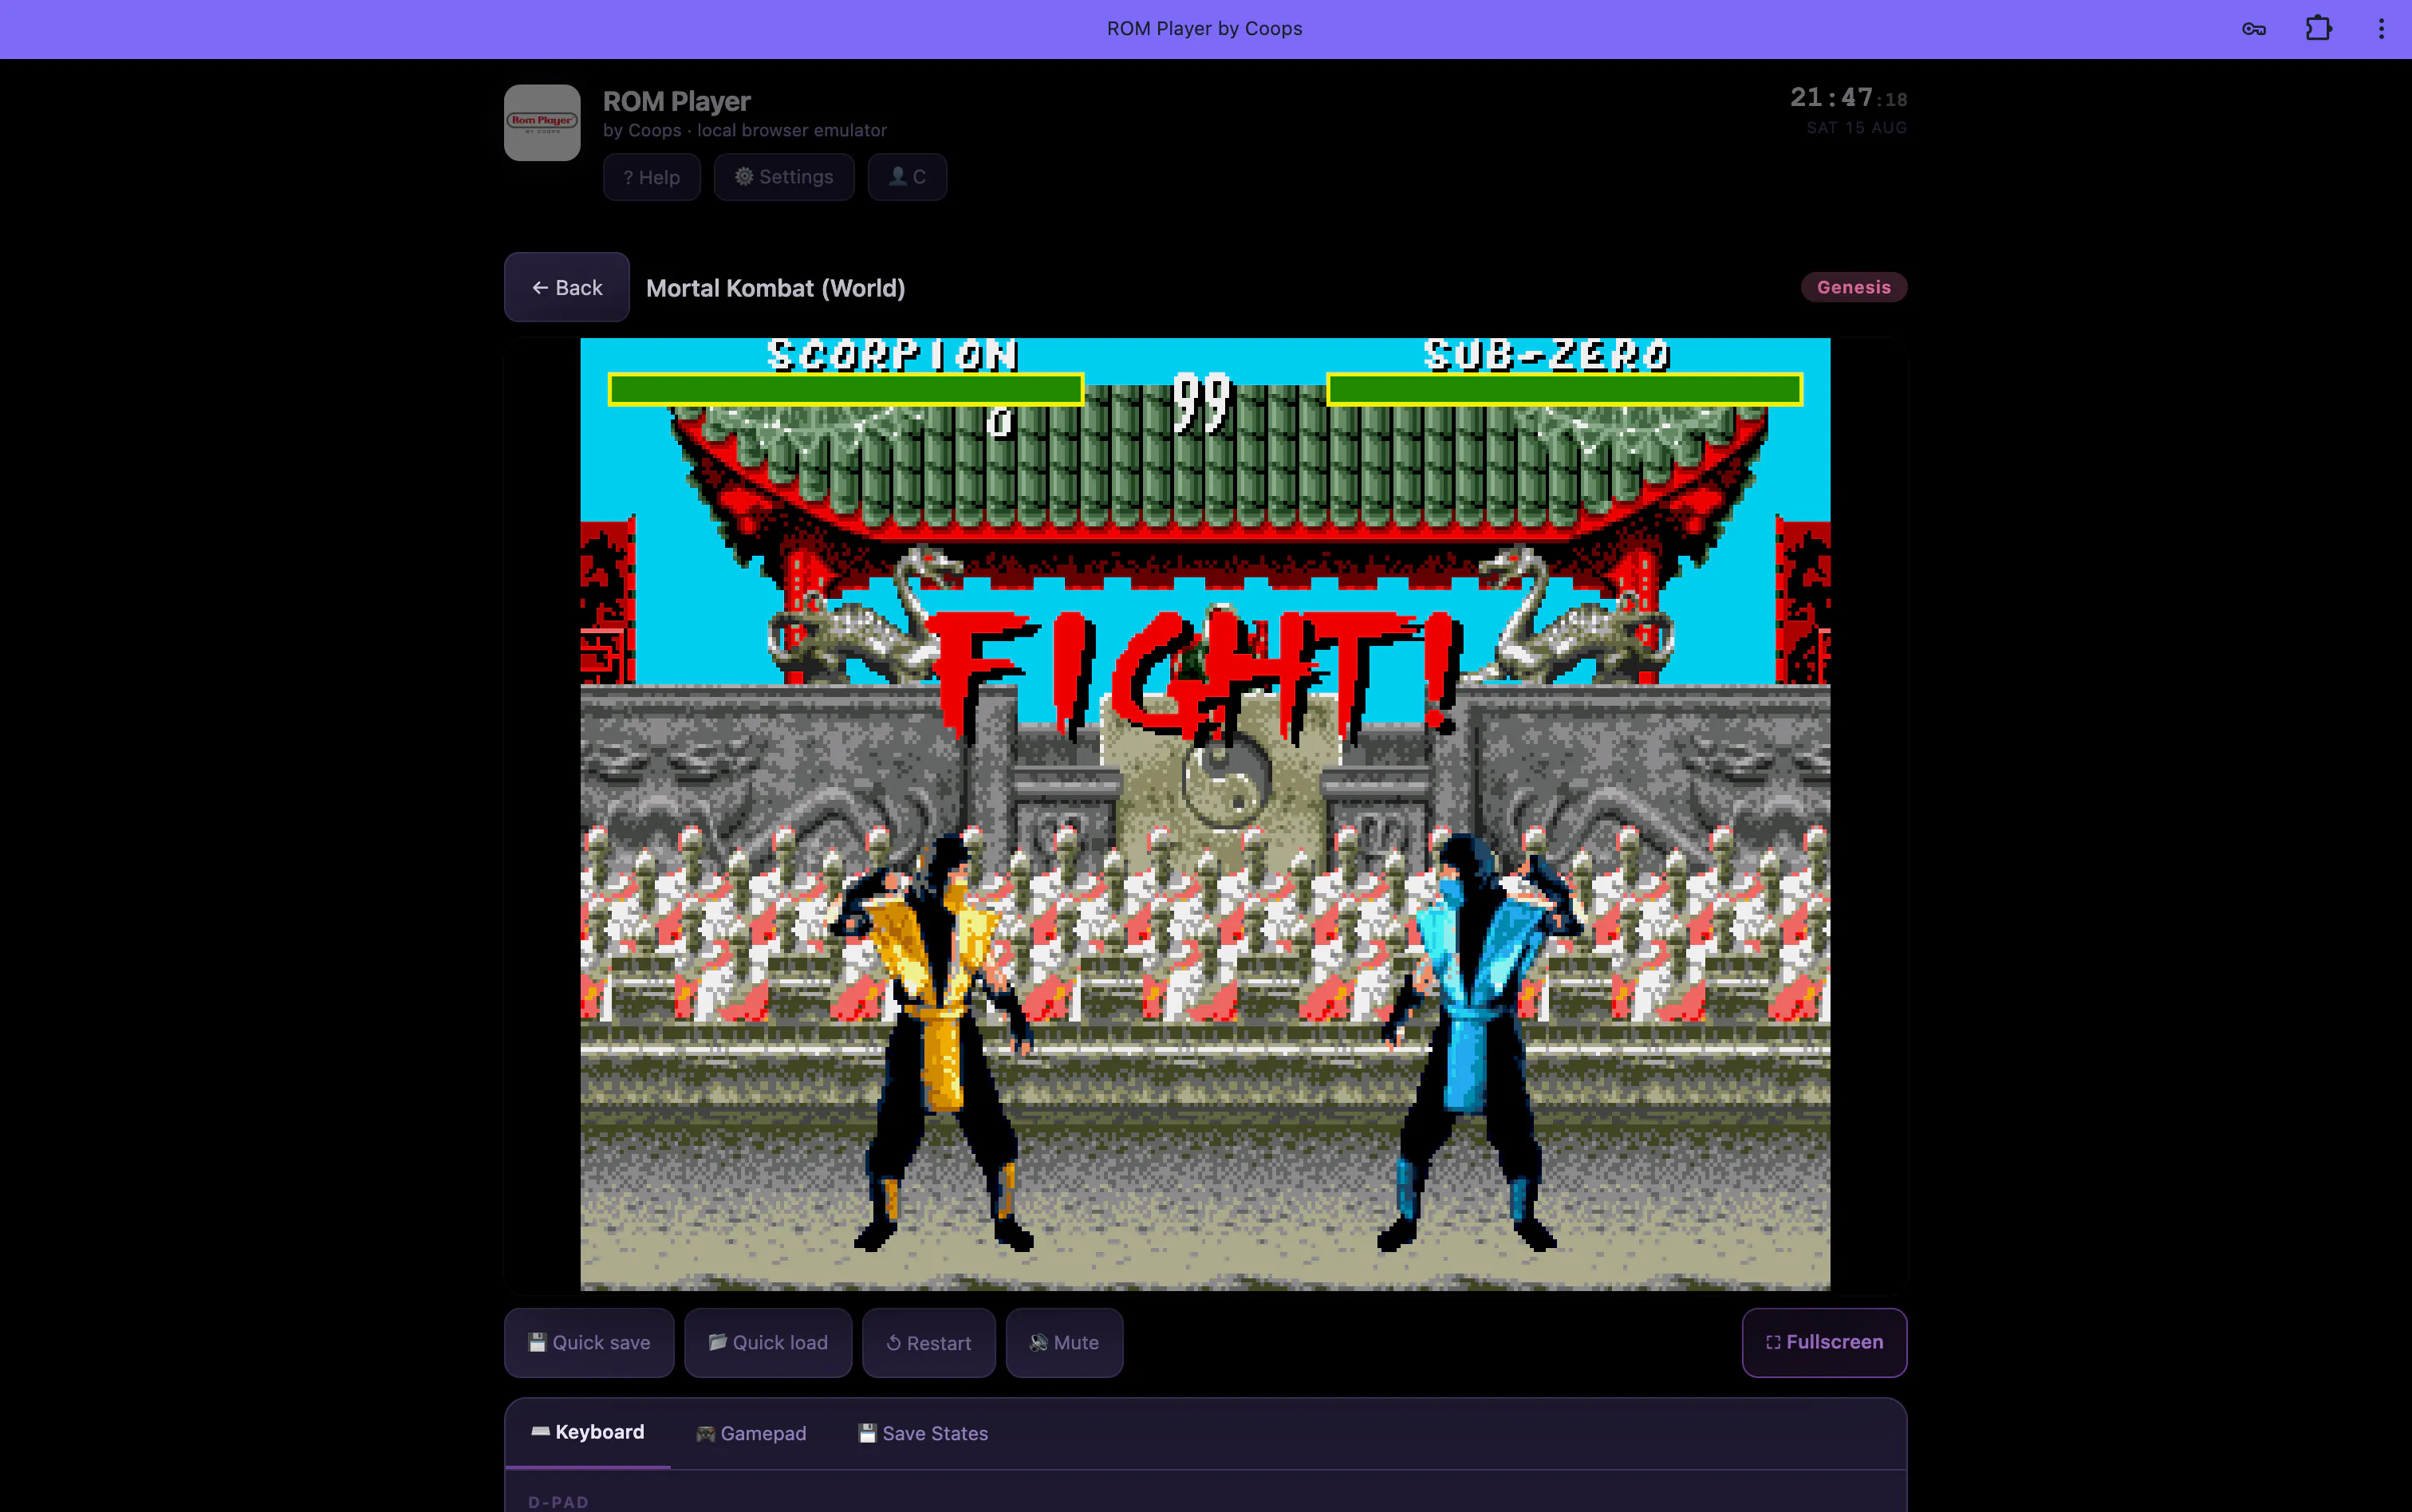Quick save the game state

(x=589, y=1342)
